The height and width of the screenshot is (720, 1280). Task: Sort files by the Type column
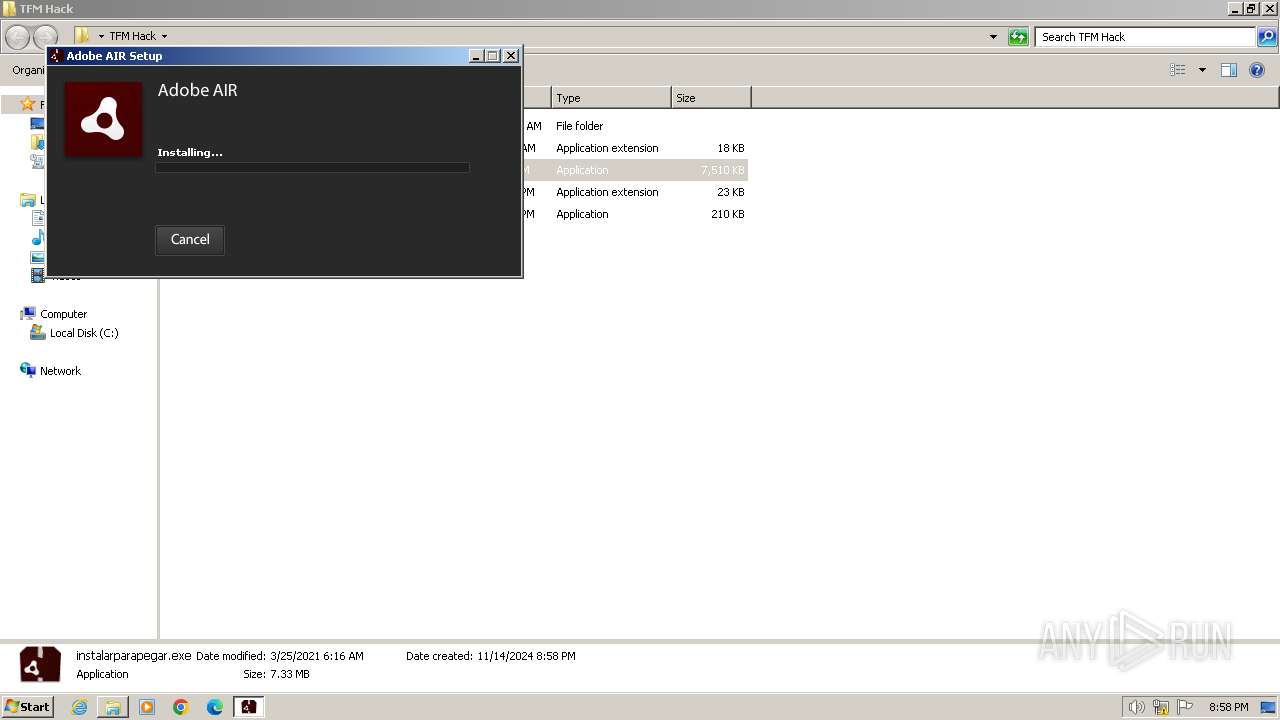click(x=611, y=98)
